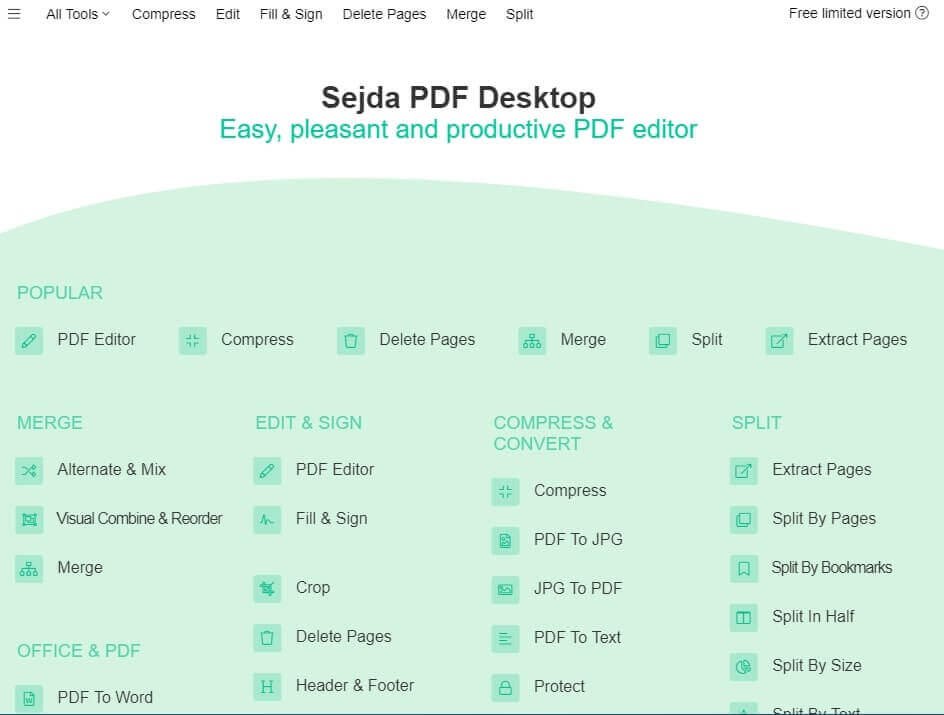Open Split link under Popular
This screenshot has width=944, height=715.
coord(707,339)
